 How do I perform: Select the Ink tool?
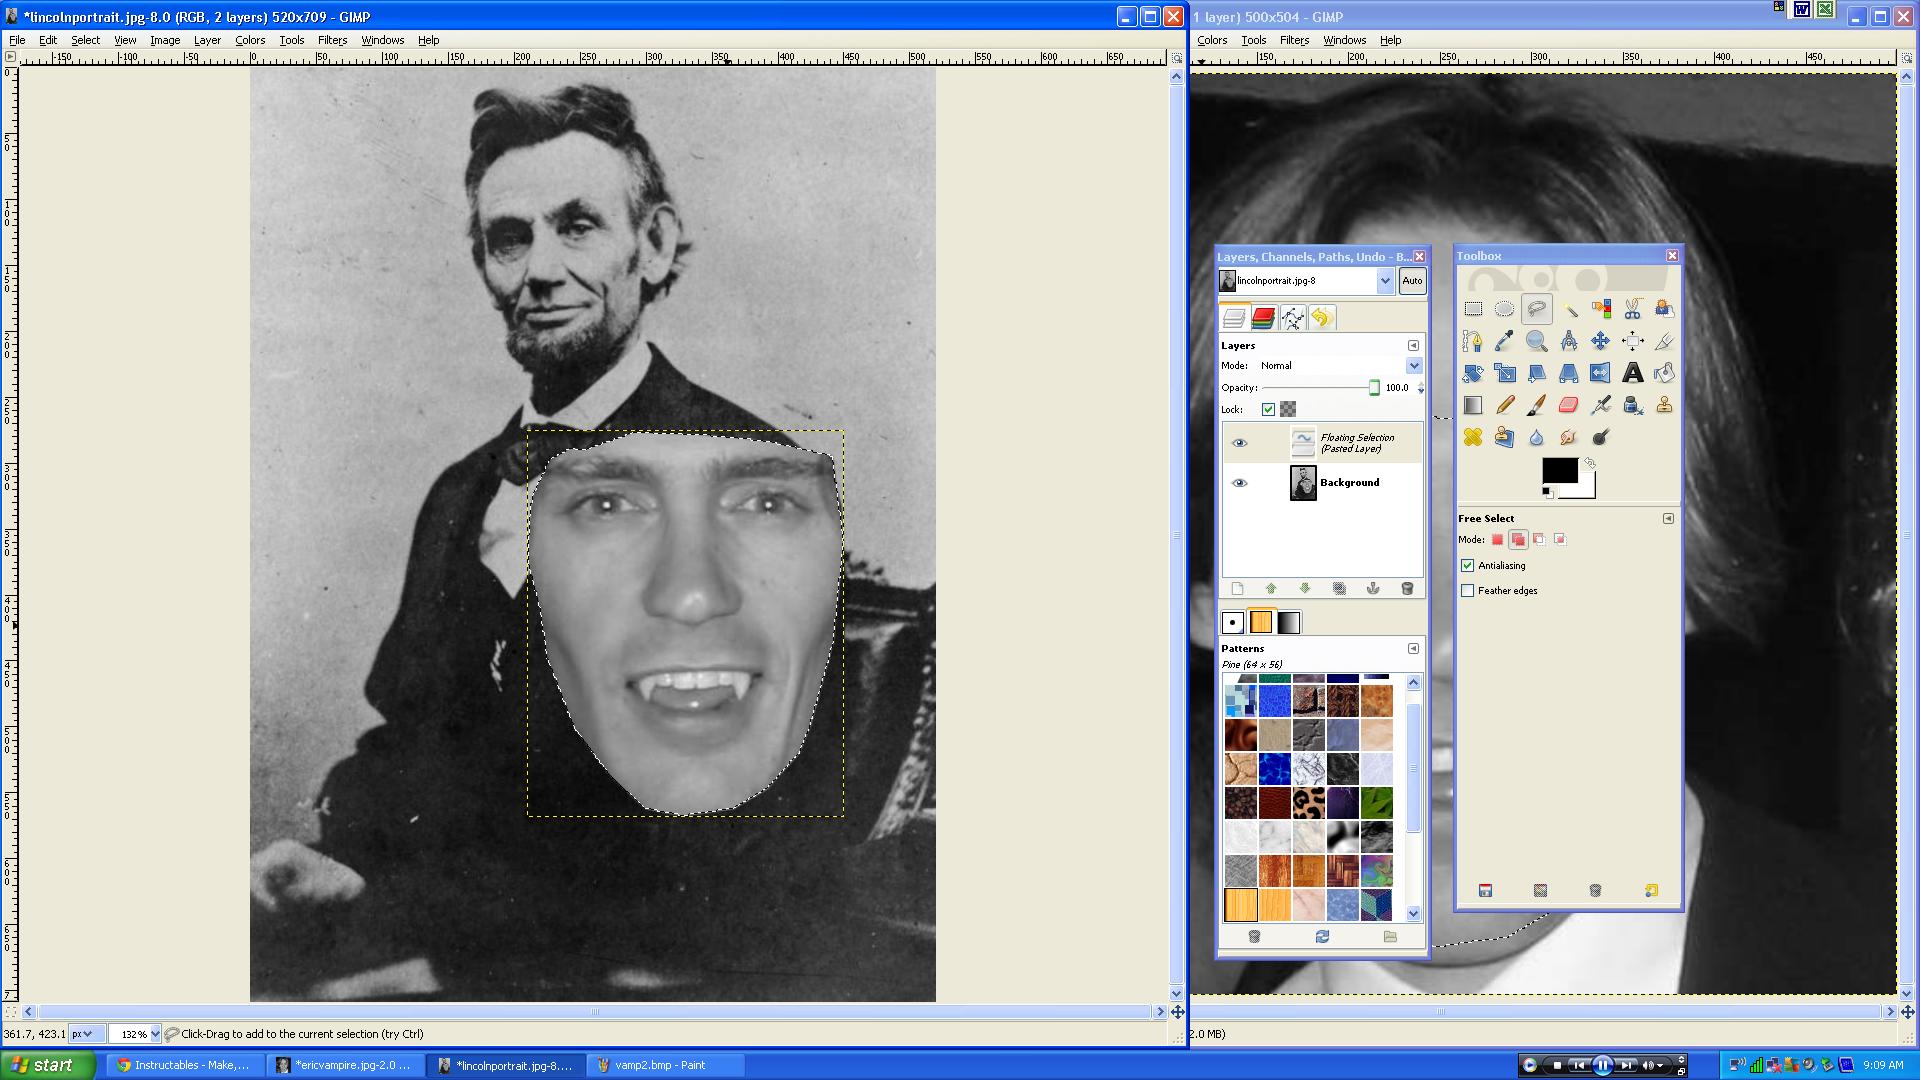point(1633,405)
